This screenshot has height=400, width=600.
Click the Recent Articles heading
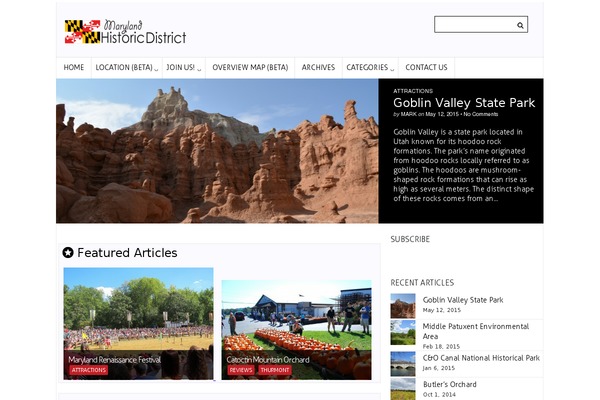click(422, 283)
